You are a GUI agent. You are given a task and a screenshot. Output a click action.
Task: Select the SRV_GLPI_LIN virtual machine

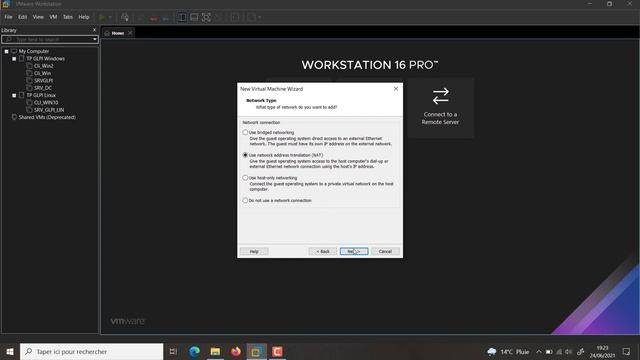coord(49,110)
